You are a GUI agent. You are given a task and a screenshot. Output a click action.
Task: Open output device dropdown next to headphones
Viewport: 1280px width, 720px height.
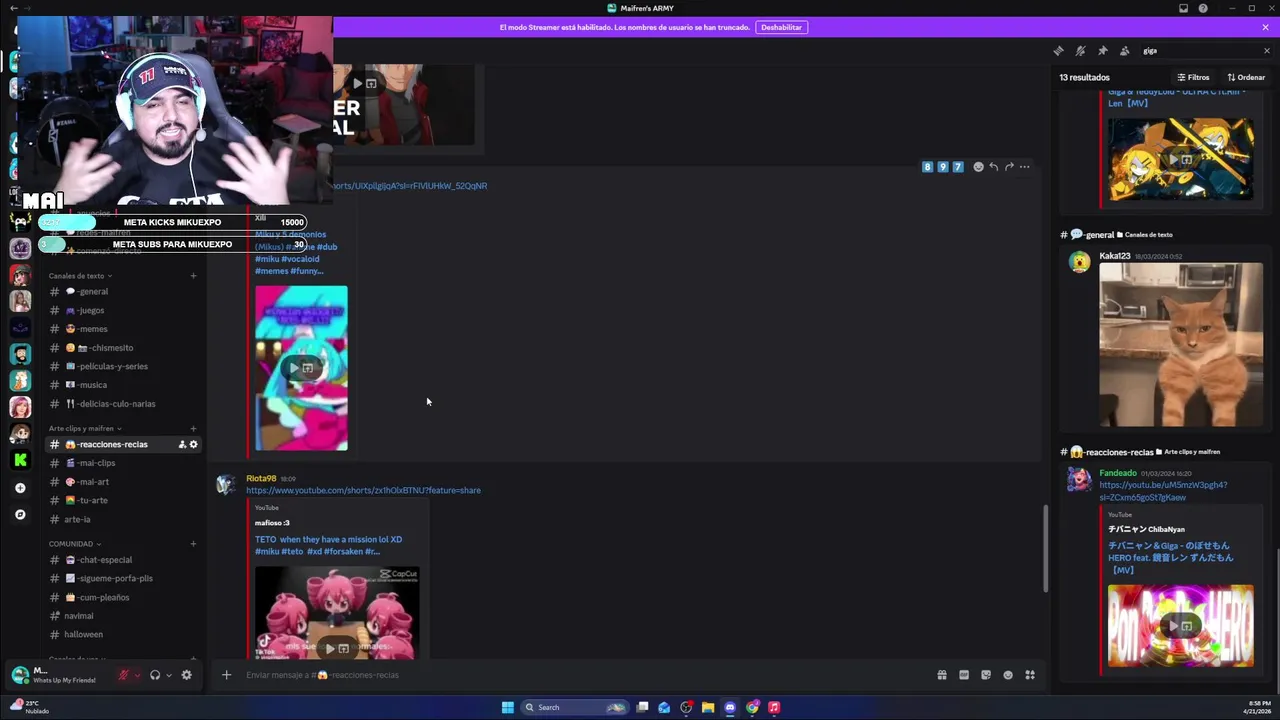(x=168, y=675)
